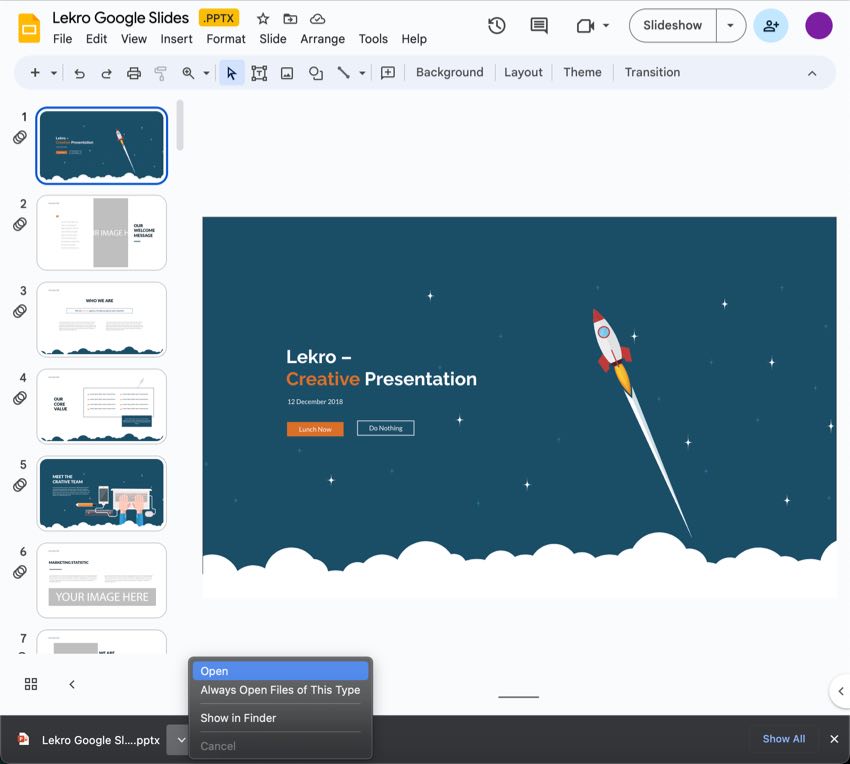Click the Transition button
The image size is (850, 764).
click(652, 73)
